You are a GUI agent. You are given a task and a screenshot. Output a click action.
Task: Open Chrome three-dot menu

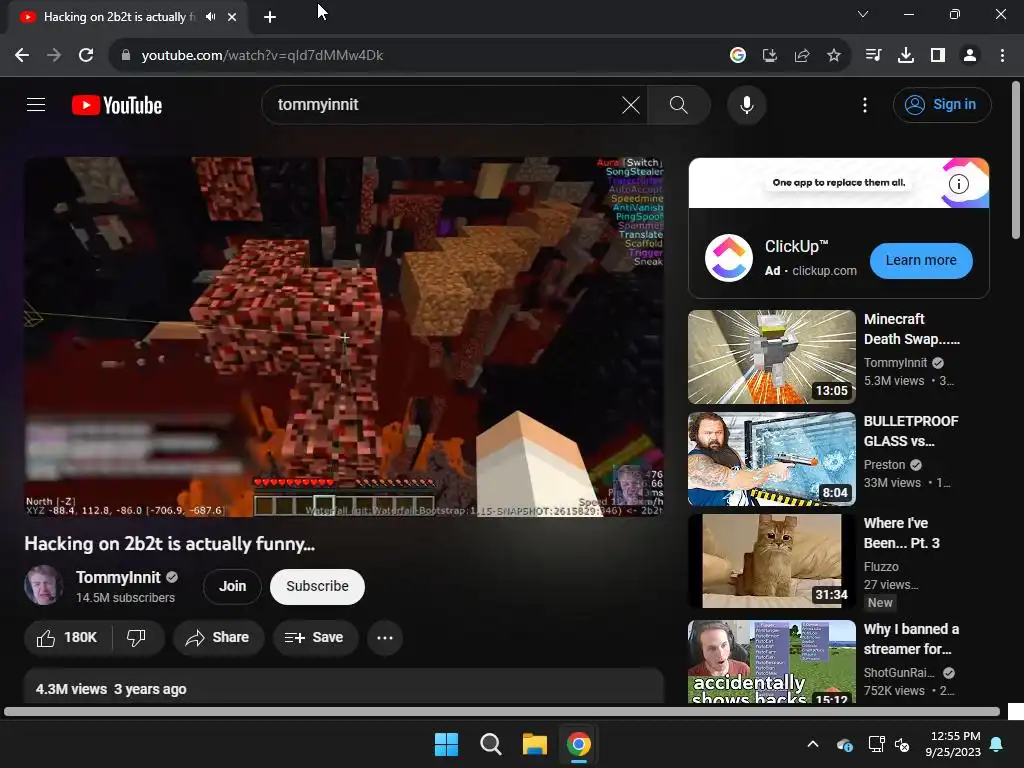[x=1002, y=56]
